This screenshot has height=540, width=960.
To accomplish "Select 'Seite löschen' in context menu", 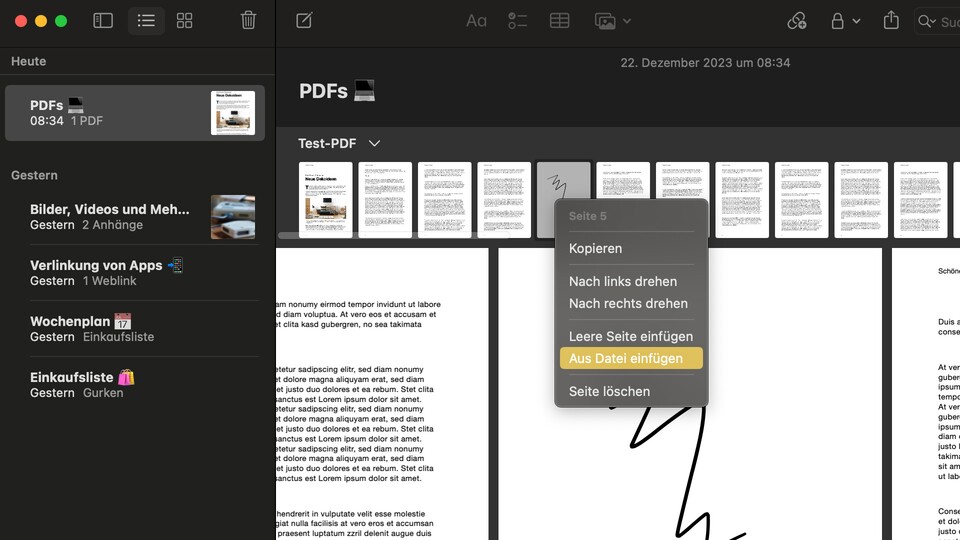I will coord(609,392).
